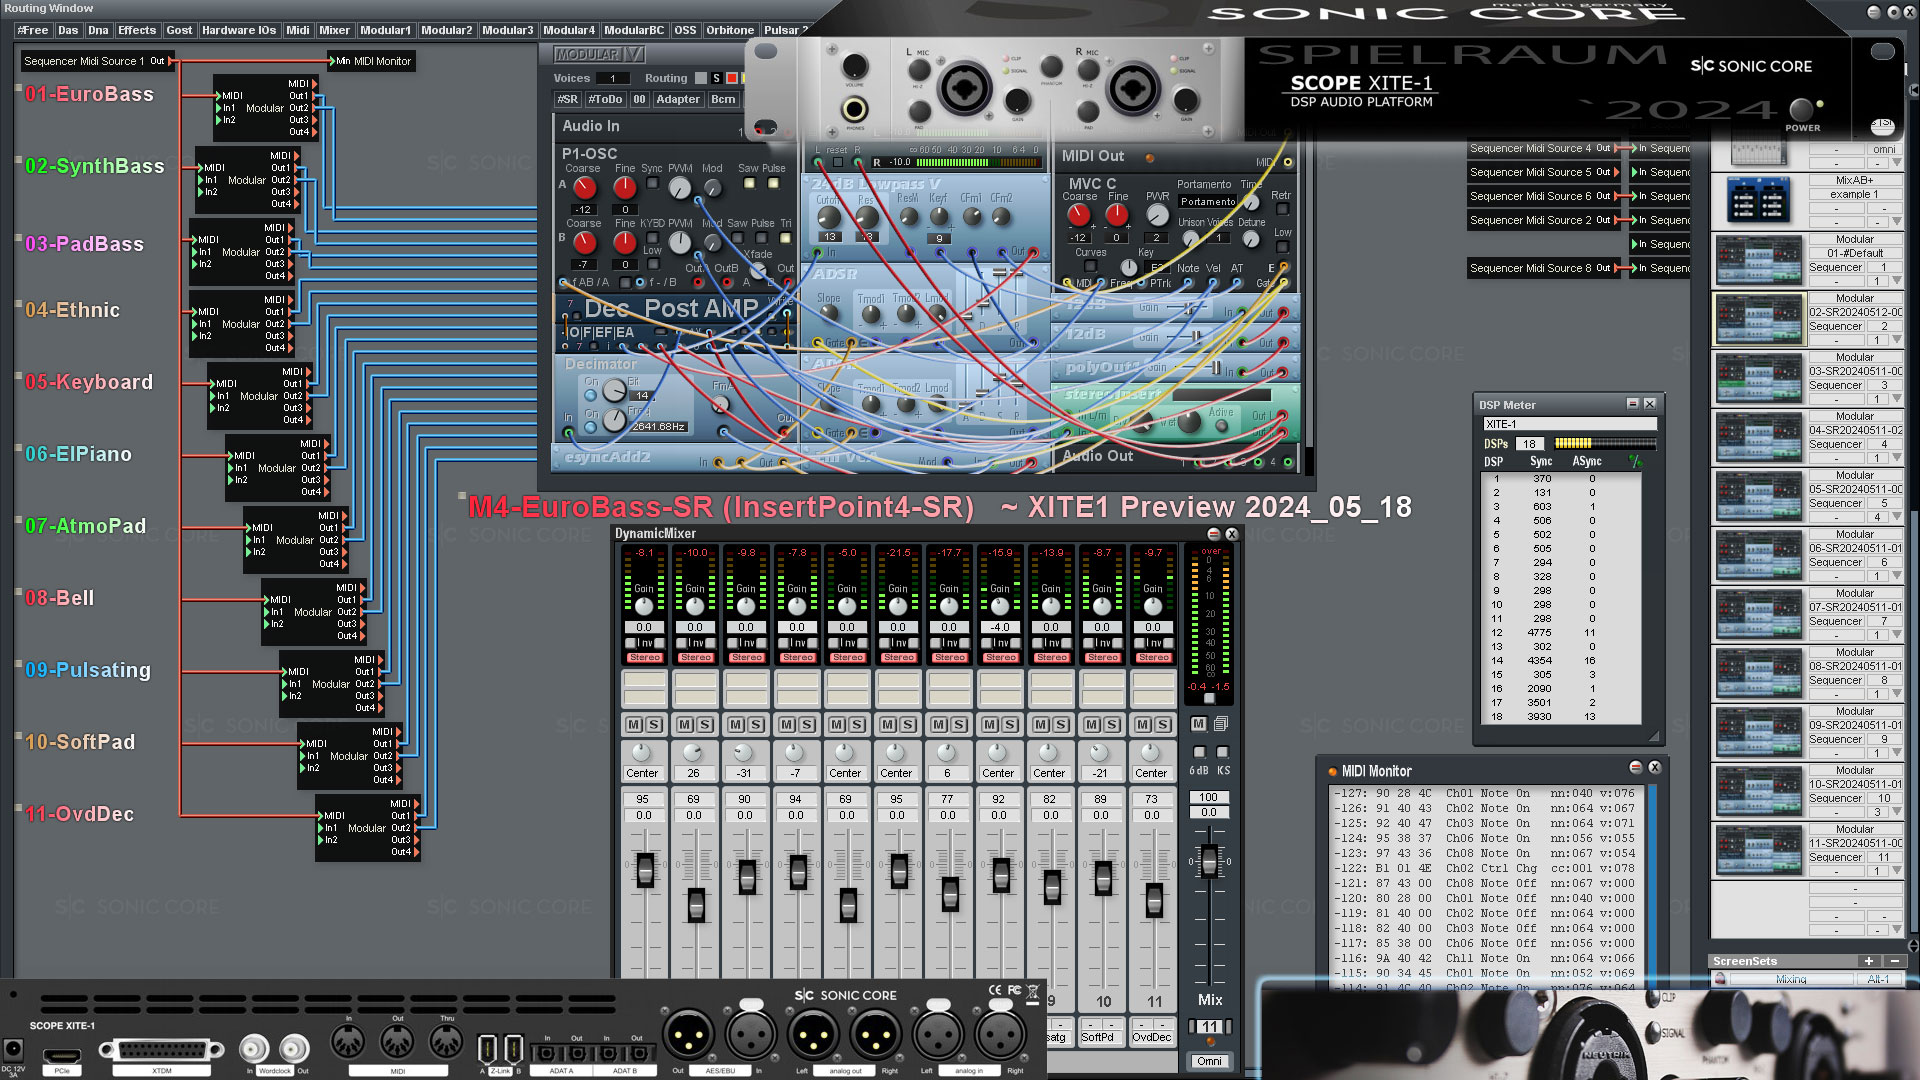Screen dimensions: 1920x1080
Task: Click the master Mix fader handle
Action: pyautogui.click(x=1210, y=861)
